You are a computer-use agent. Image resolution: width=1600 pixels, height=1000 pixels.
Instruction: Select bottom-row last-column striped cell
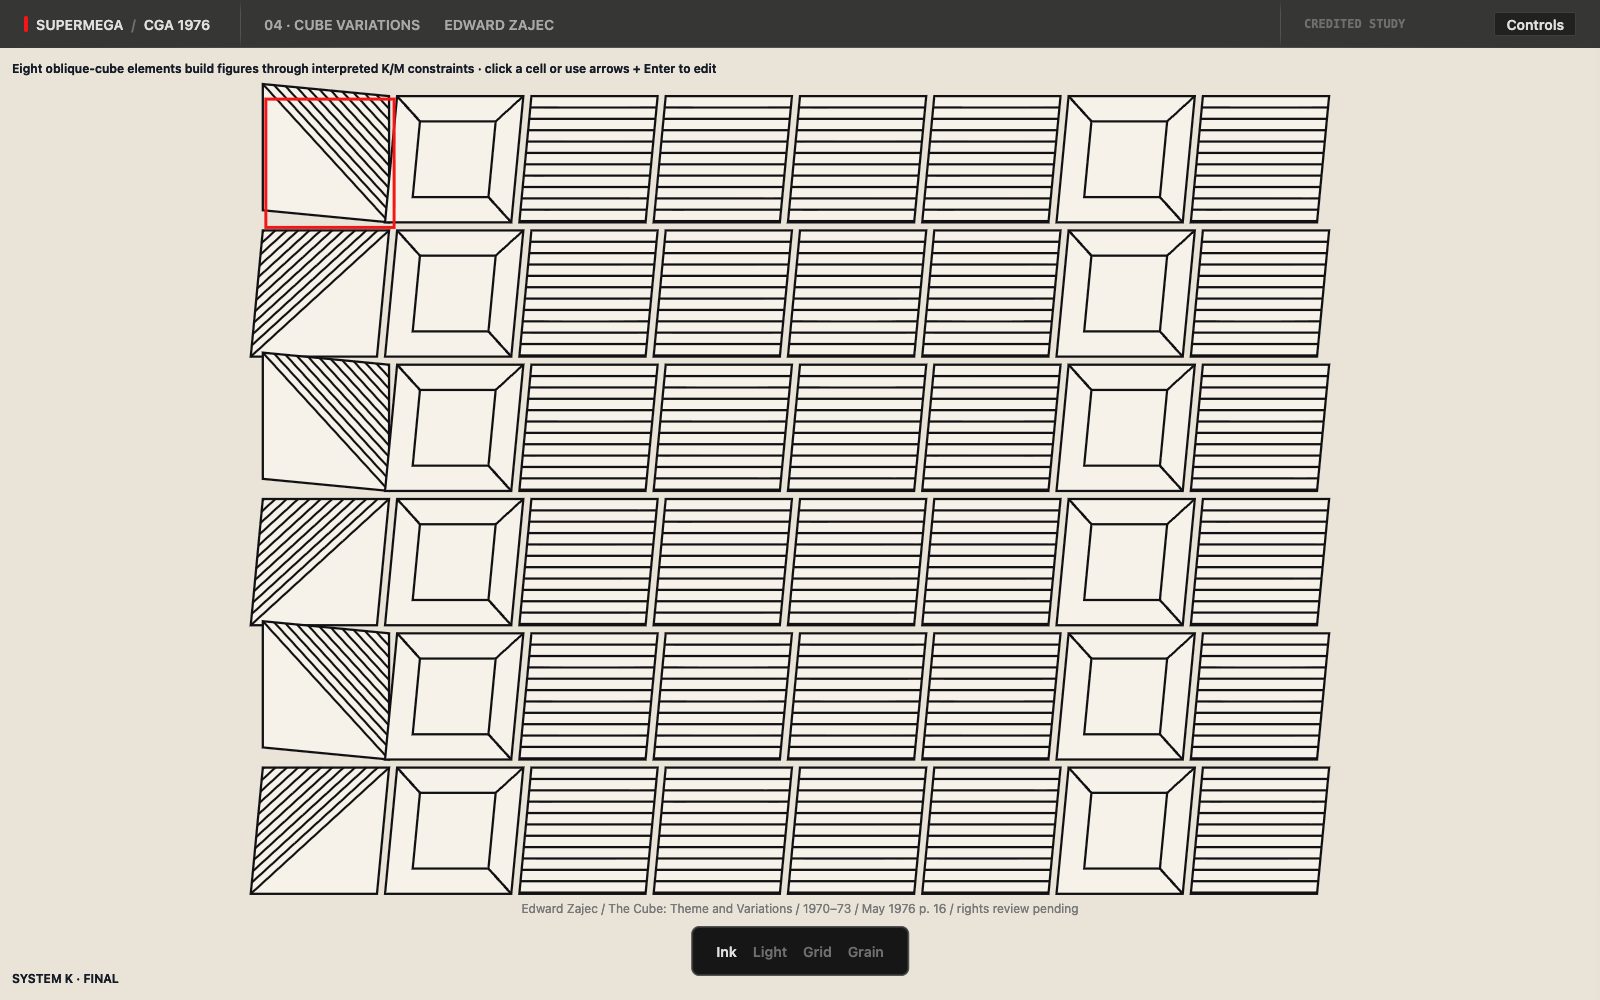click(x=1260, y=830)
